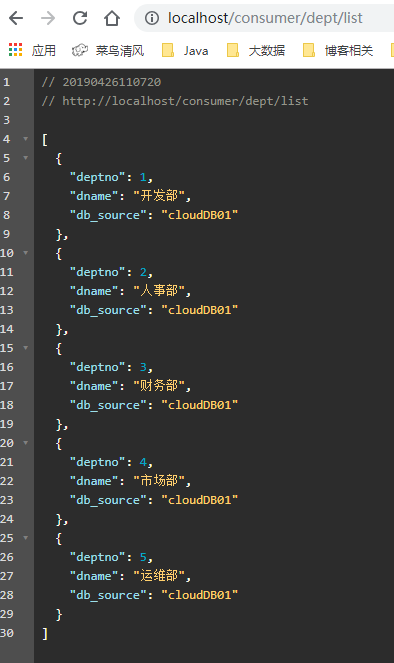Click the address bar URL text

[x=265, y=18]
